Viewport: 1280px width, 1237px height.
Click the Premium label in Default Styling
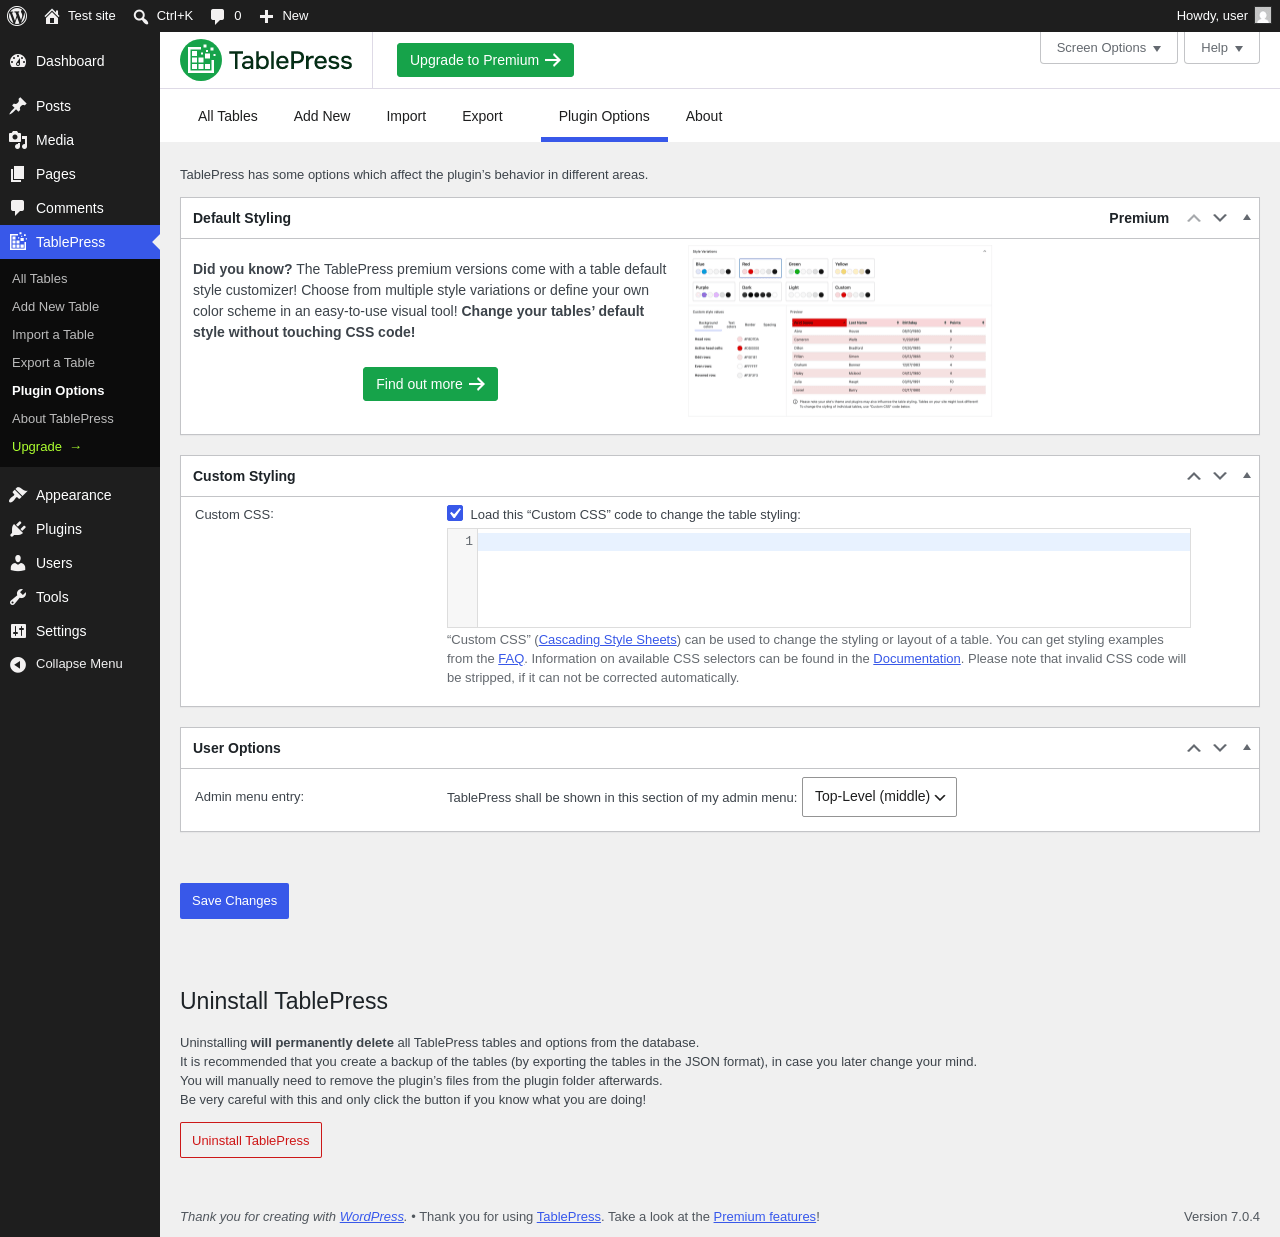click(1139, 218)
